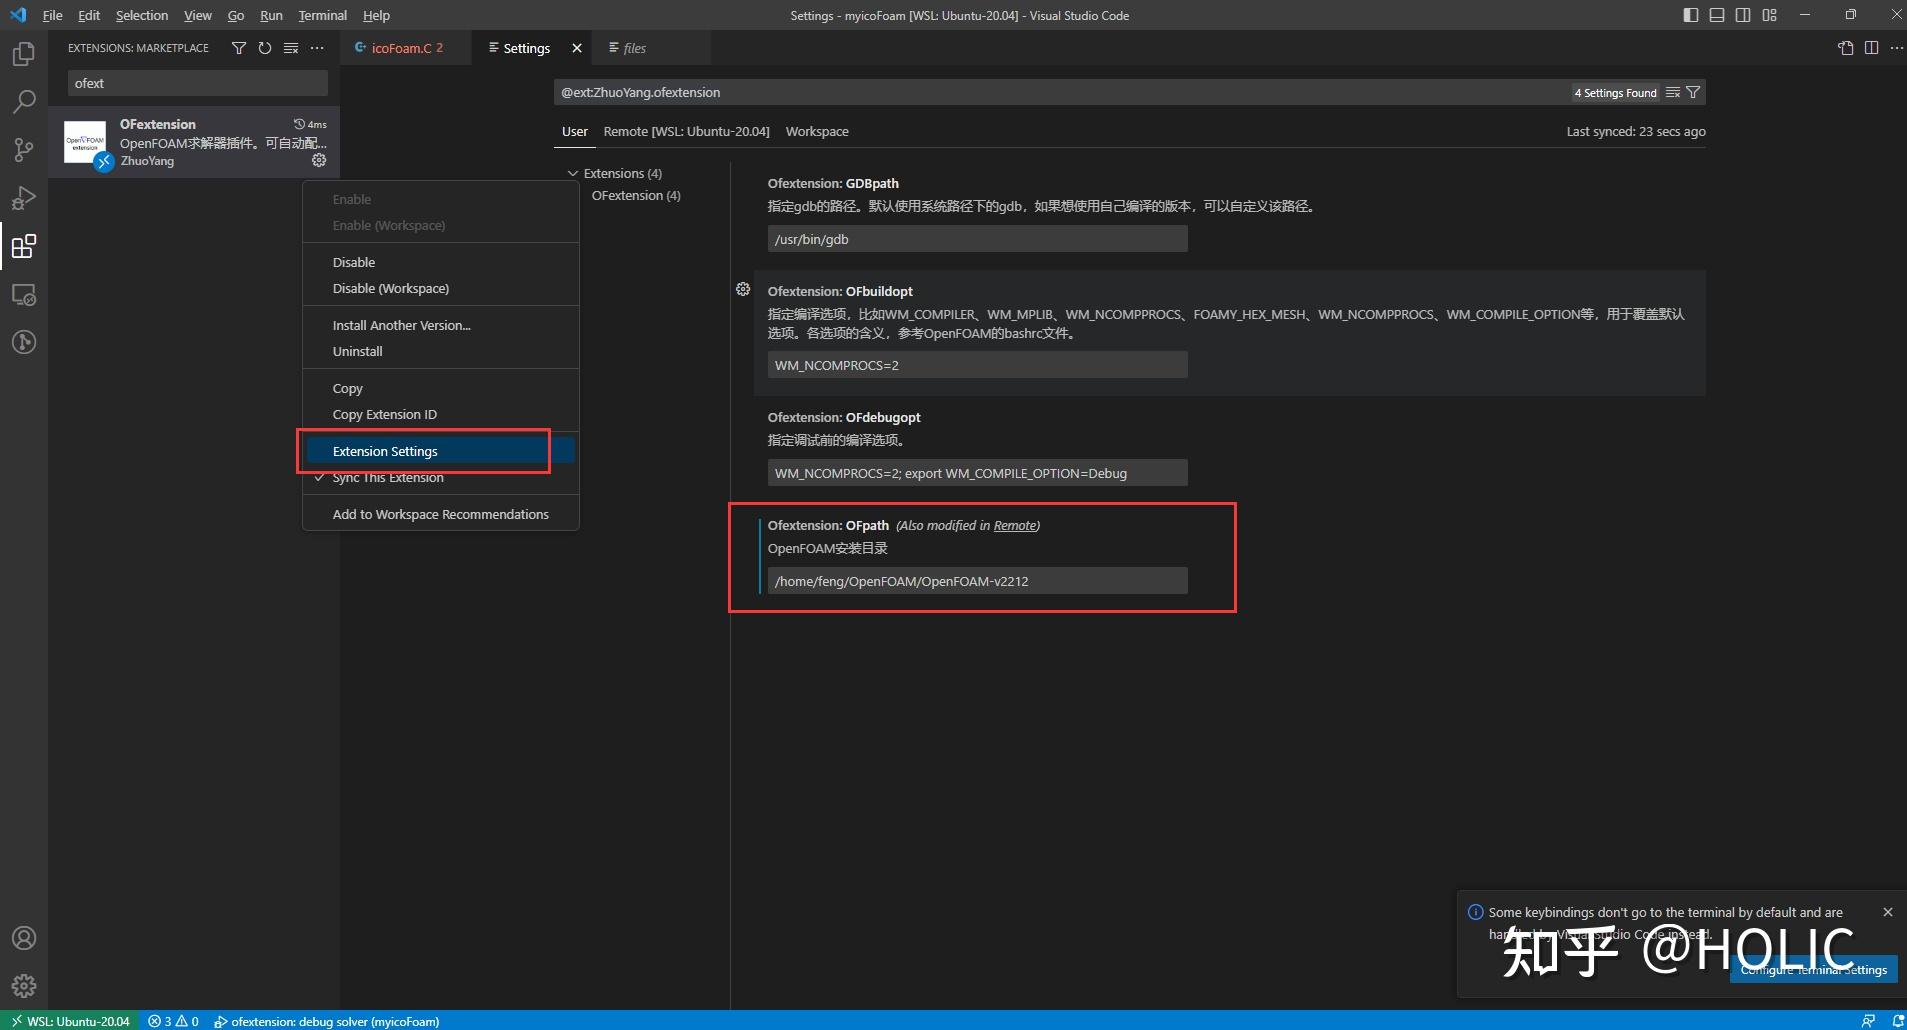
Task: Collapse the Extensions (4) tree group
Action: pos(573,174)
